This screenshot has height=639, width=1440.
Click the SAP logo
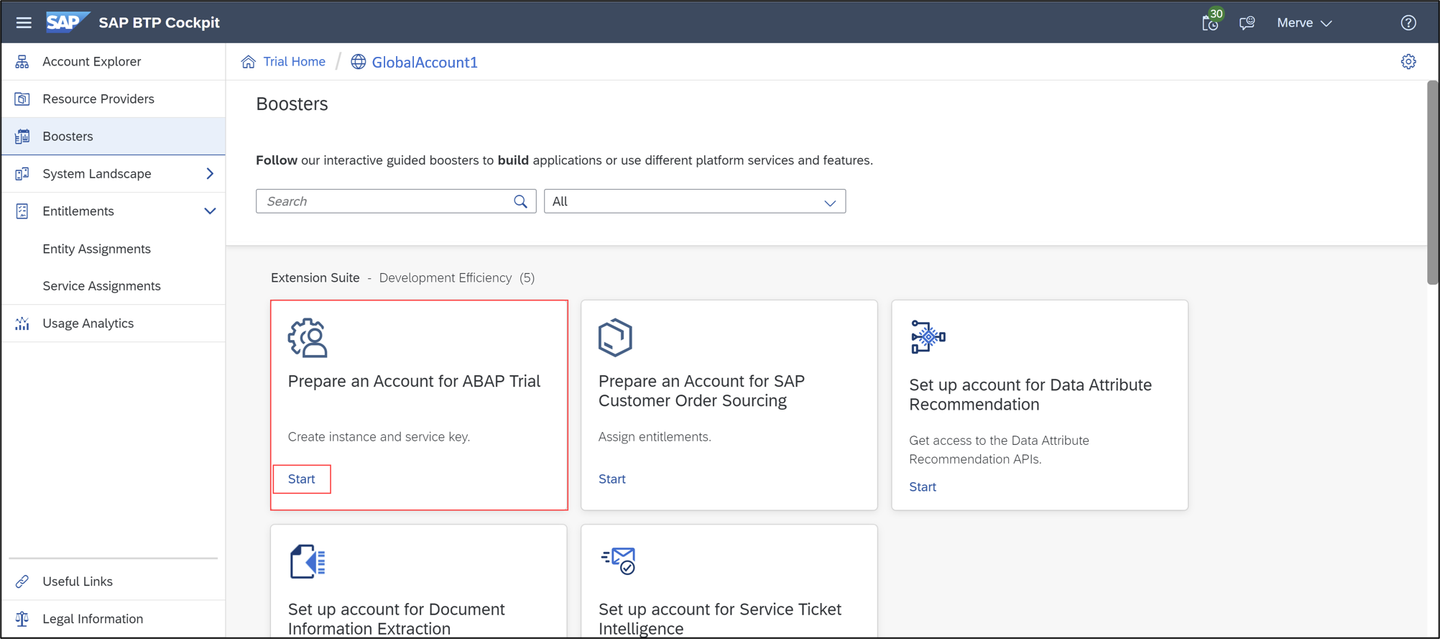point(68,22)
